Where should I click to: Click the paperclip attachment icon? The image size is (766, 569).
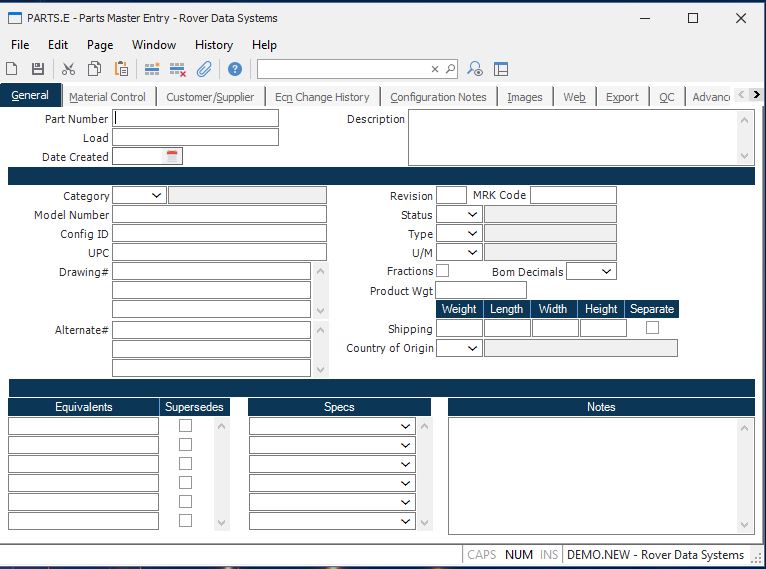[204, 69]
